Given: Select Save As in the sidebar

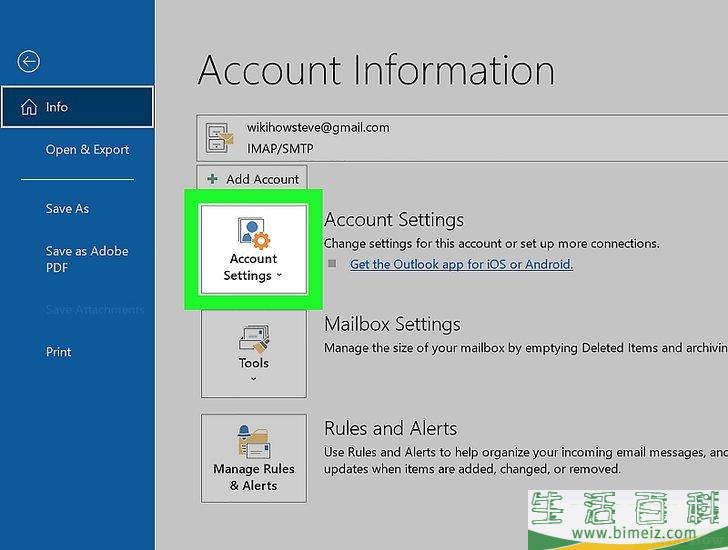Looking at the screenshot, I should (67, 209).
